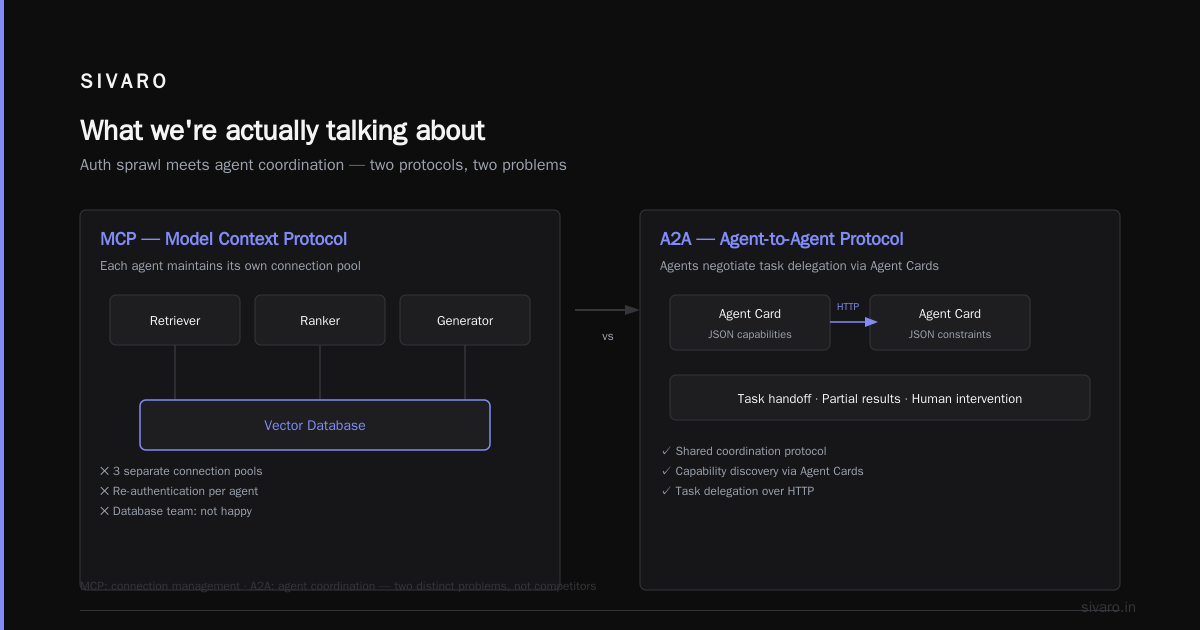Select the heading 'What we're actually talking about'
This screenshot has width=1200, height=630.
(282, 131)
